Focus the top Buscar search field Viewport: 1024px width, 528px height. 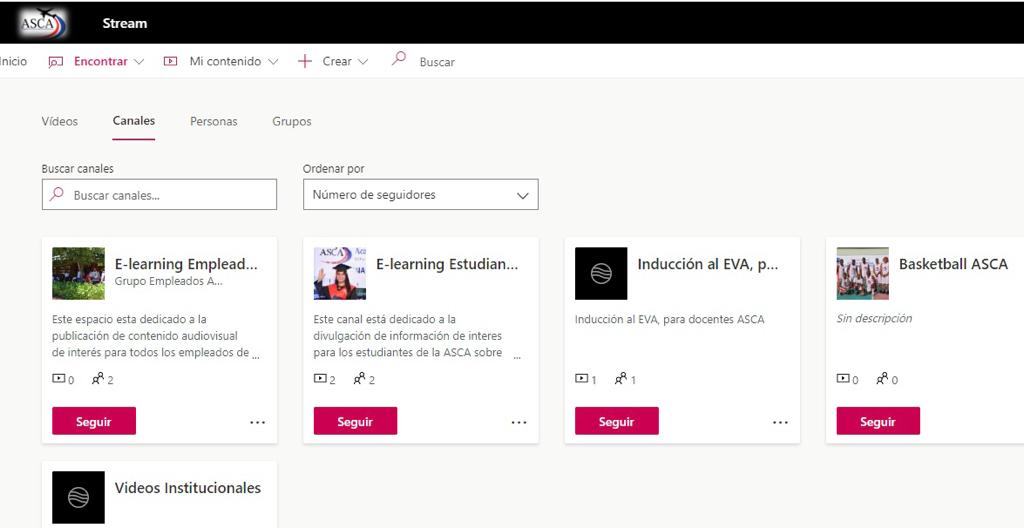click(x=437, y=62)
